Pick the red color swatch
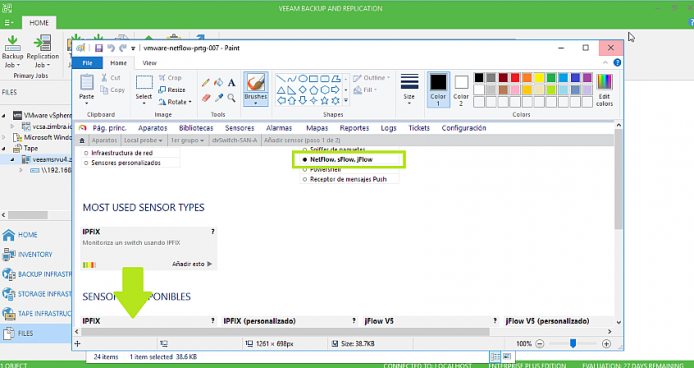694x368 pixels. pyautogui.click(x=515, y=78)
